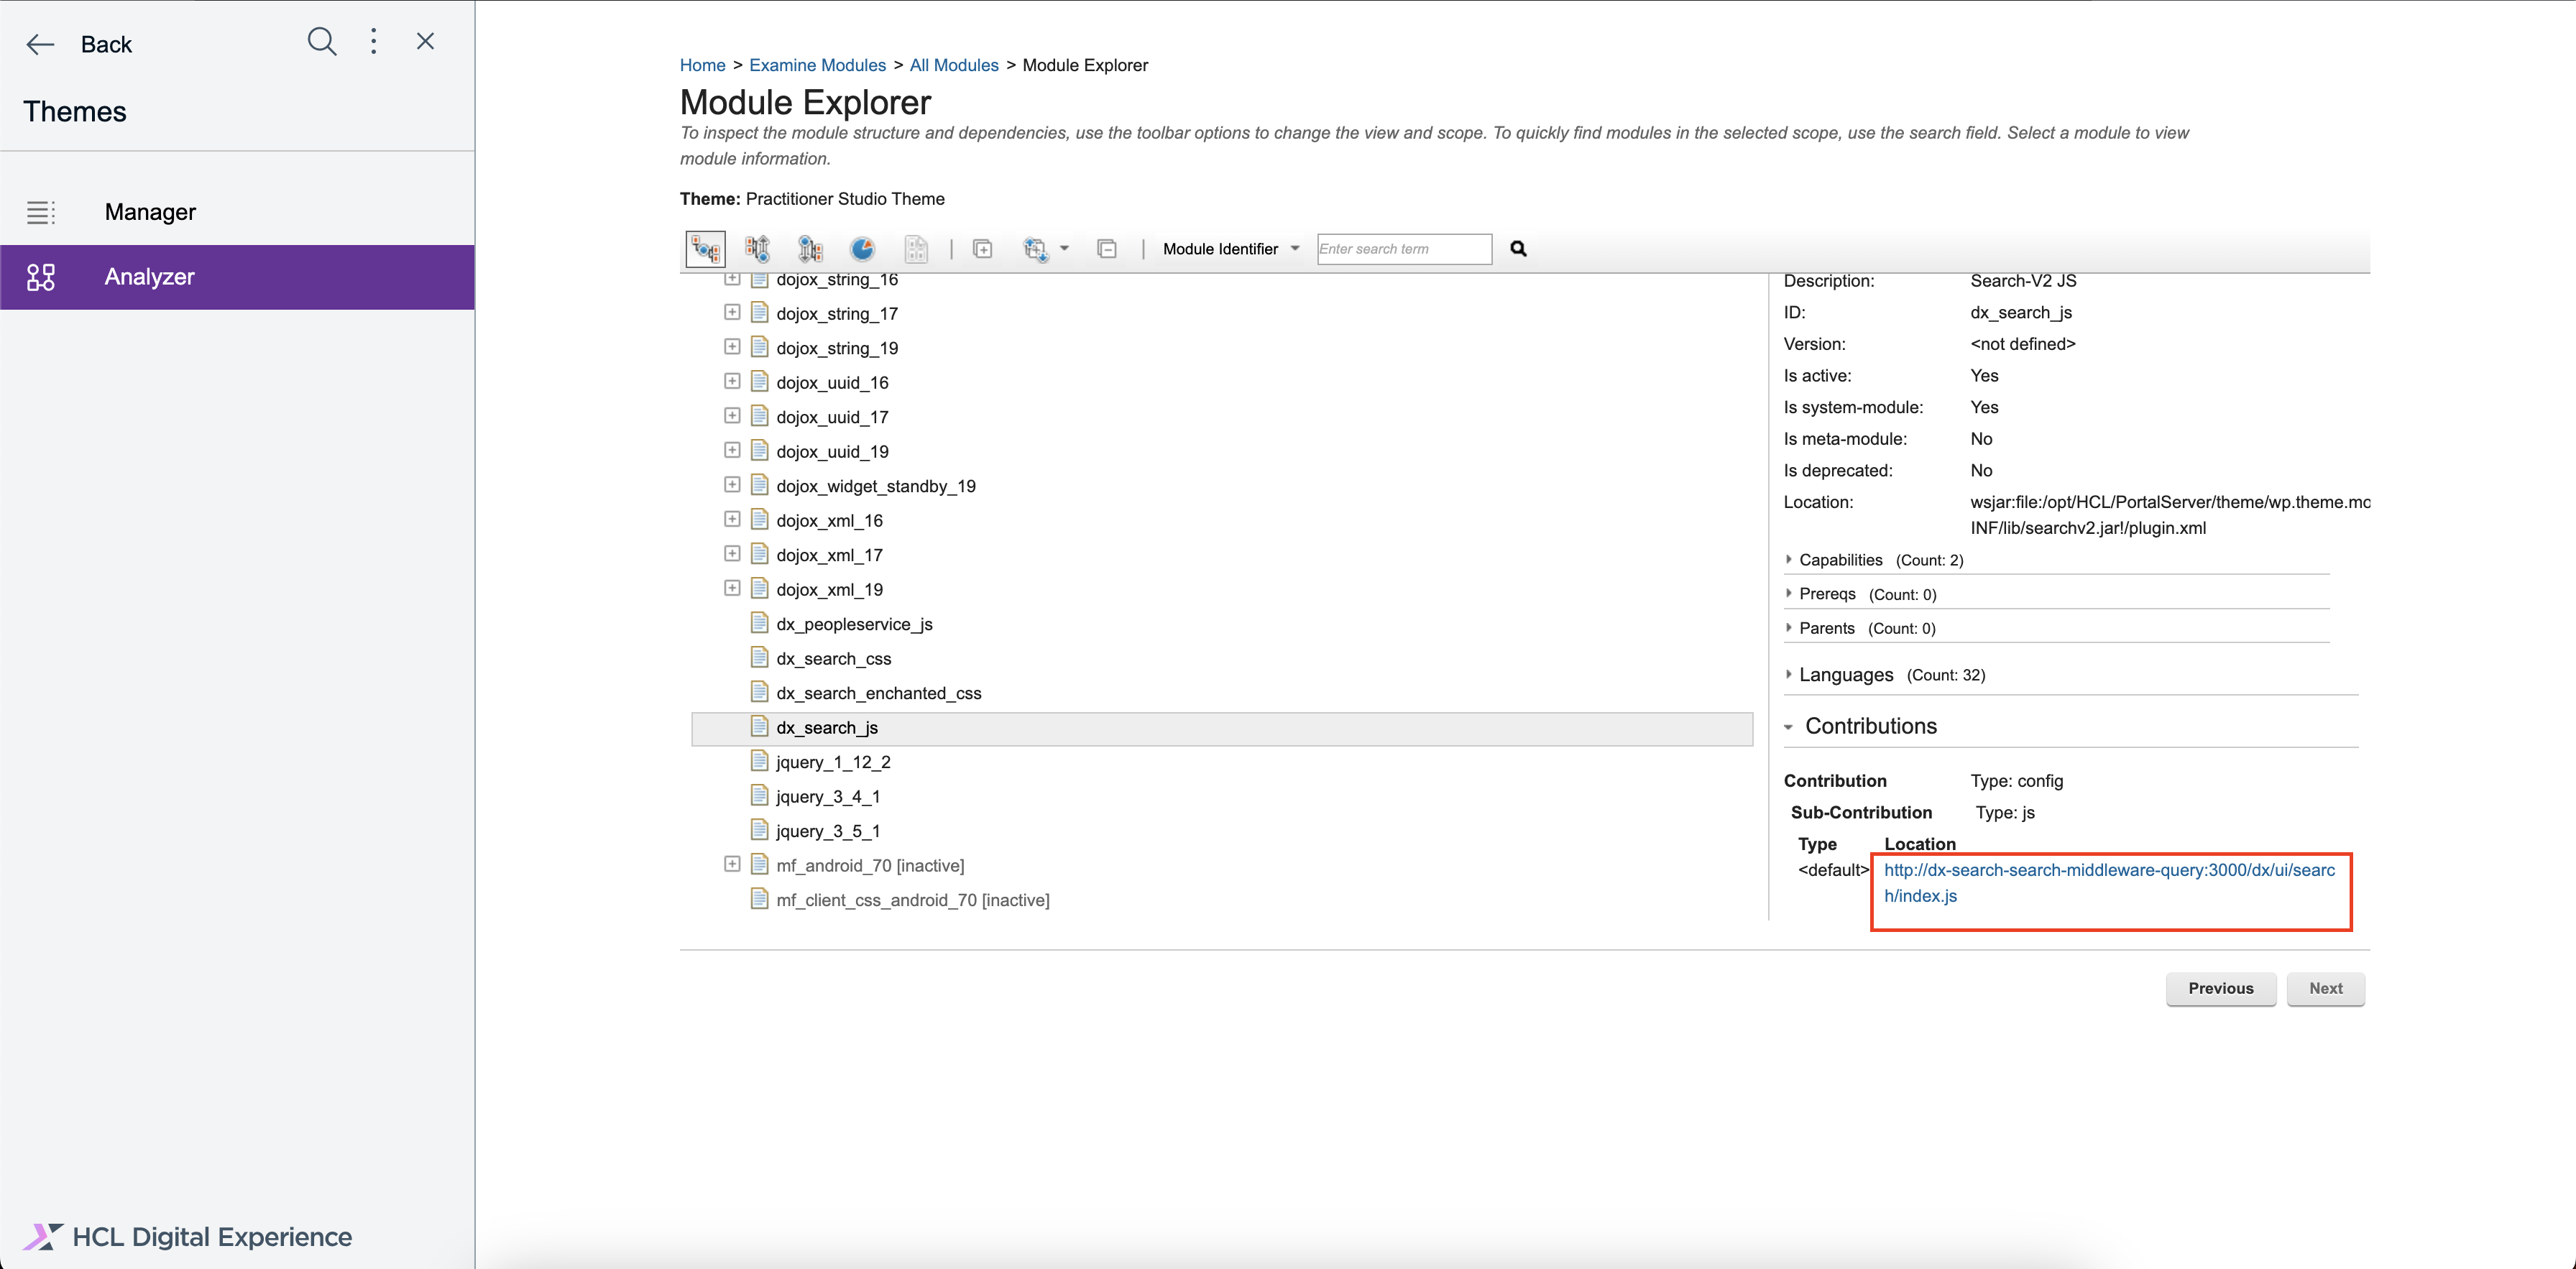Open the Module Identifier dropdown
2576x1269 pixels.
tap(1229, 248)
